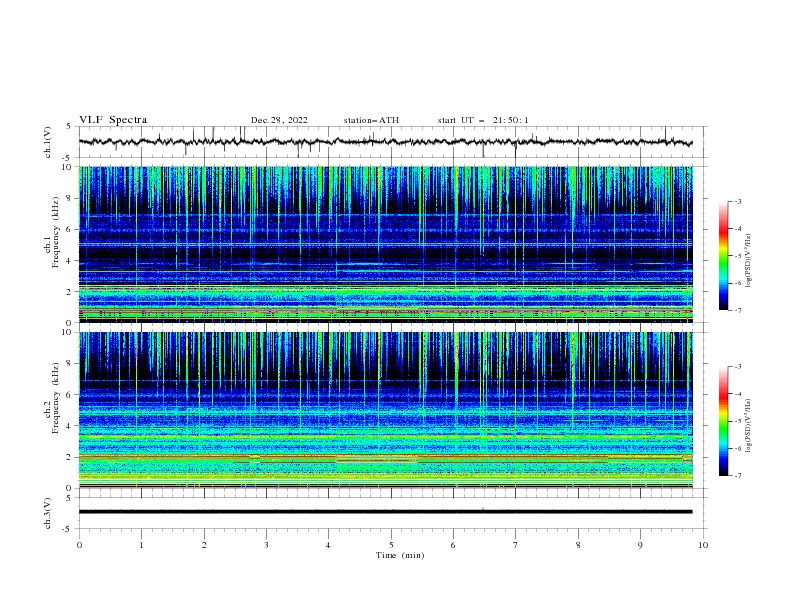Click time axis tick label 5
Screen dimensions: 792x612
point(391,545)
